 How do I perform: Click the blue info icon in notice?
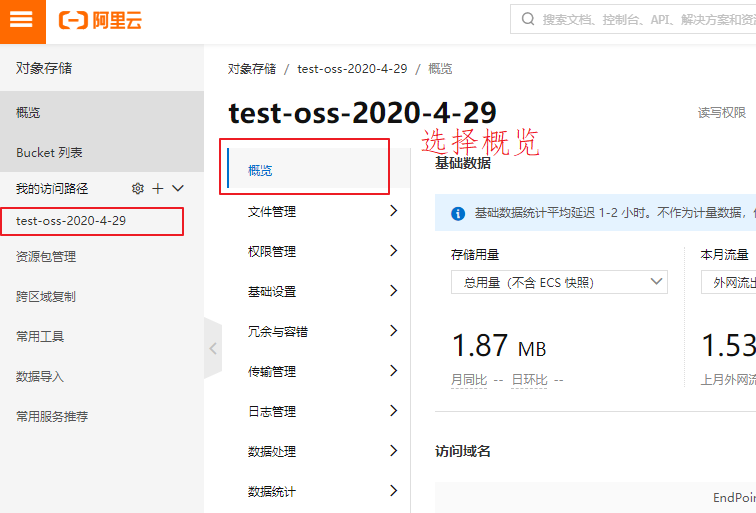click(x=458, y=213)
